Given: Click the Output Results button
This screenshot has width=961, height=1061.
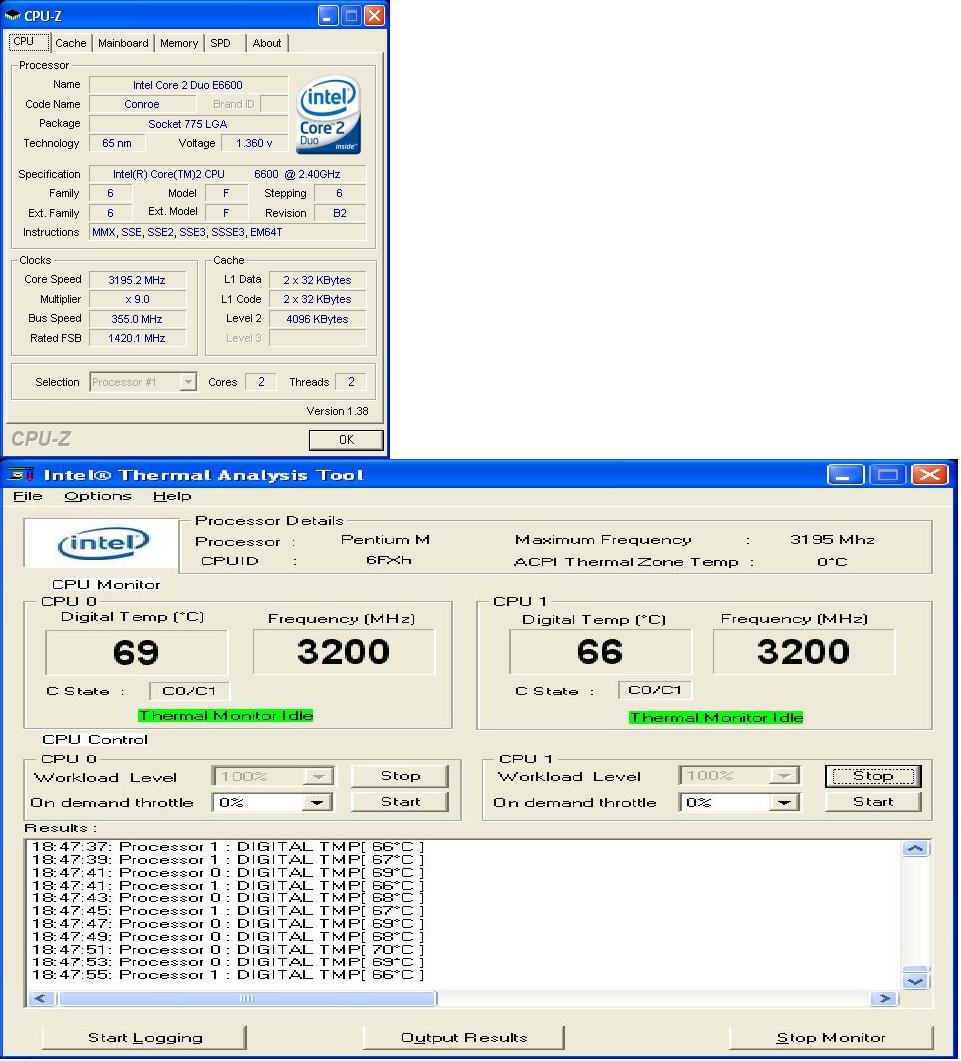Looking at the screenshot, I should pyautogui.click(x=464, y=1037).
